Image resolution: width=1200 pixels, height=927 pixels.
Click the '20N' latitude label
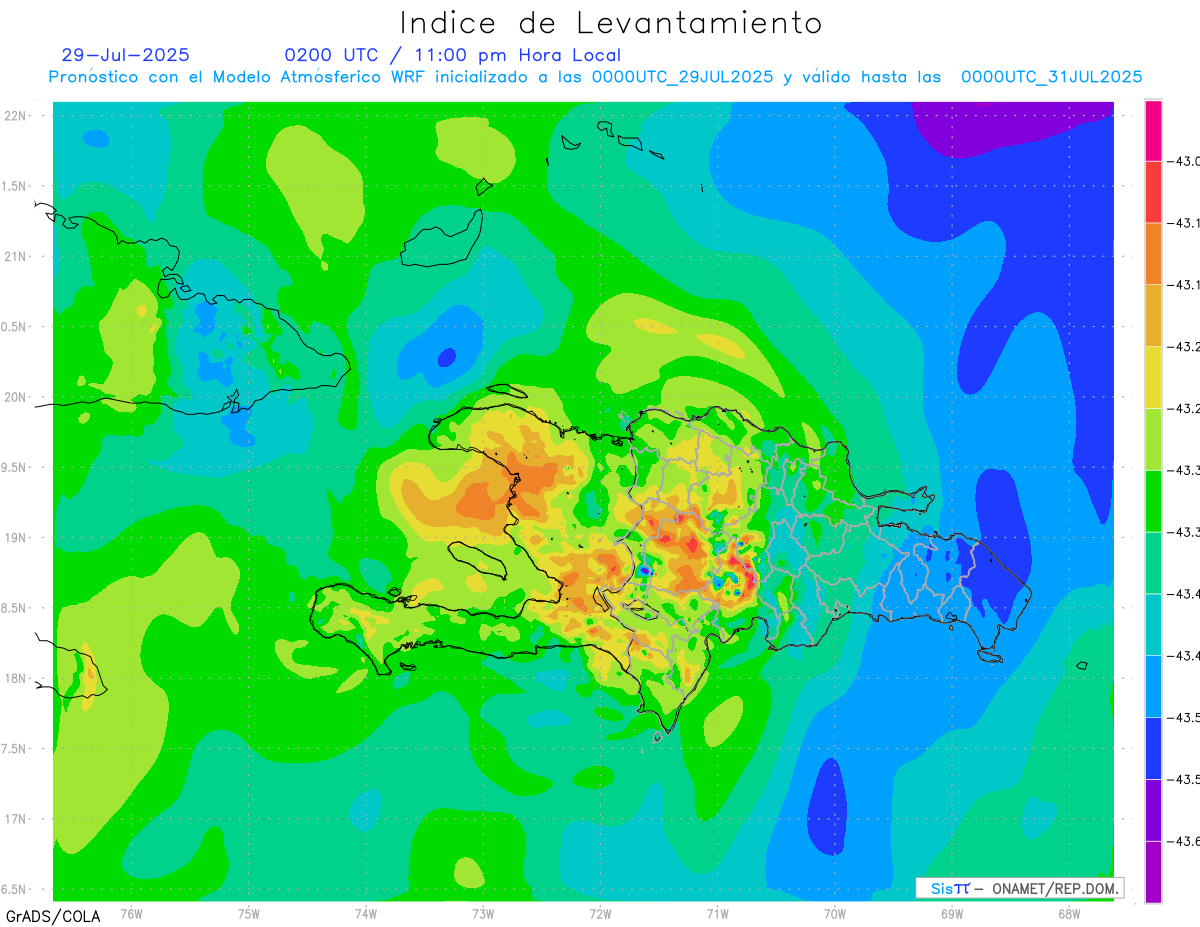click(x=14, y=397)
